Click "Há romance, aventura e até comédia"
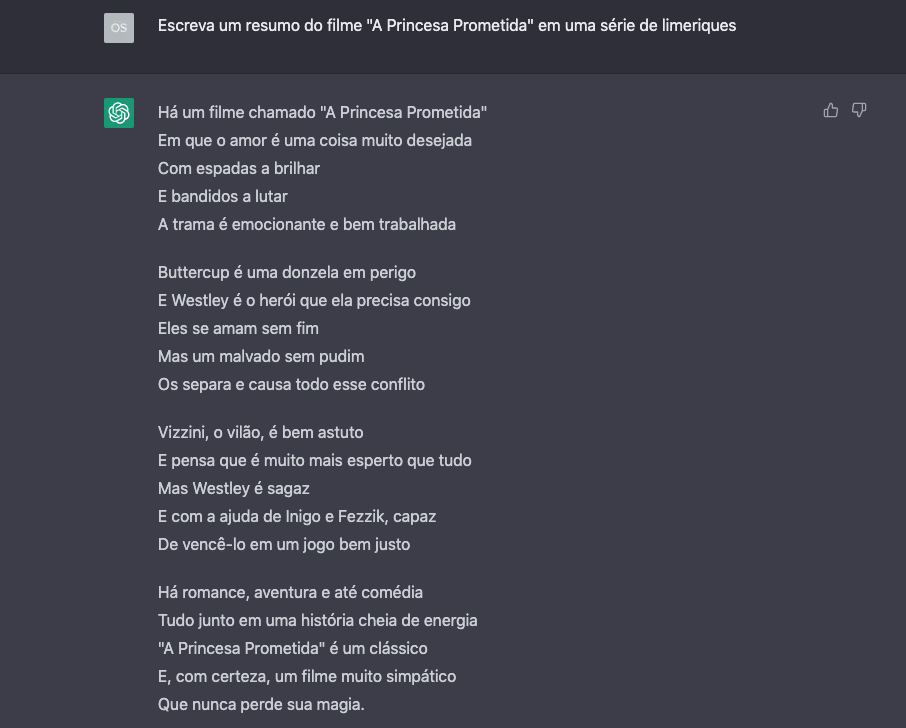The image size is (906, 728). pyautogui.click(x=290, y=593)
